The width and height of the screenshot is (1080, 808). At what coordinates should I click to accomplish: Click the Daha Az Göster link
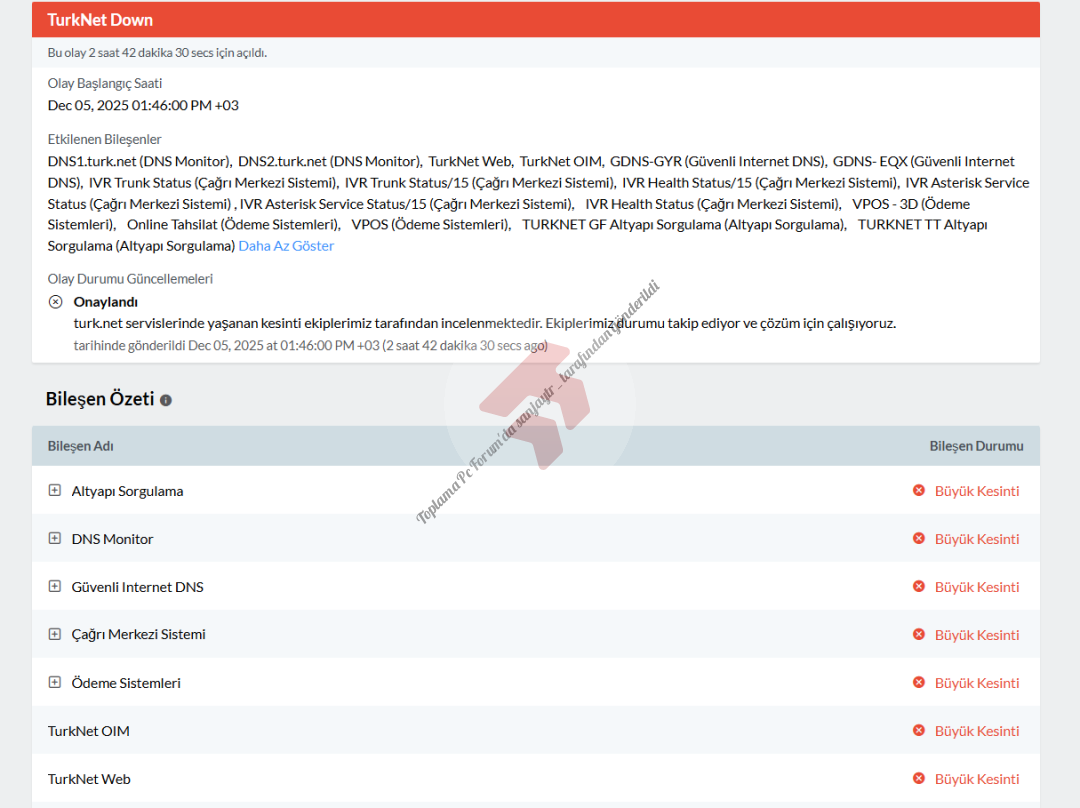pos(286,246)
